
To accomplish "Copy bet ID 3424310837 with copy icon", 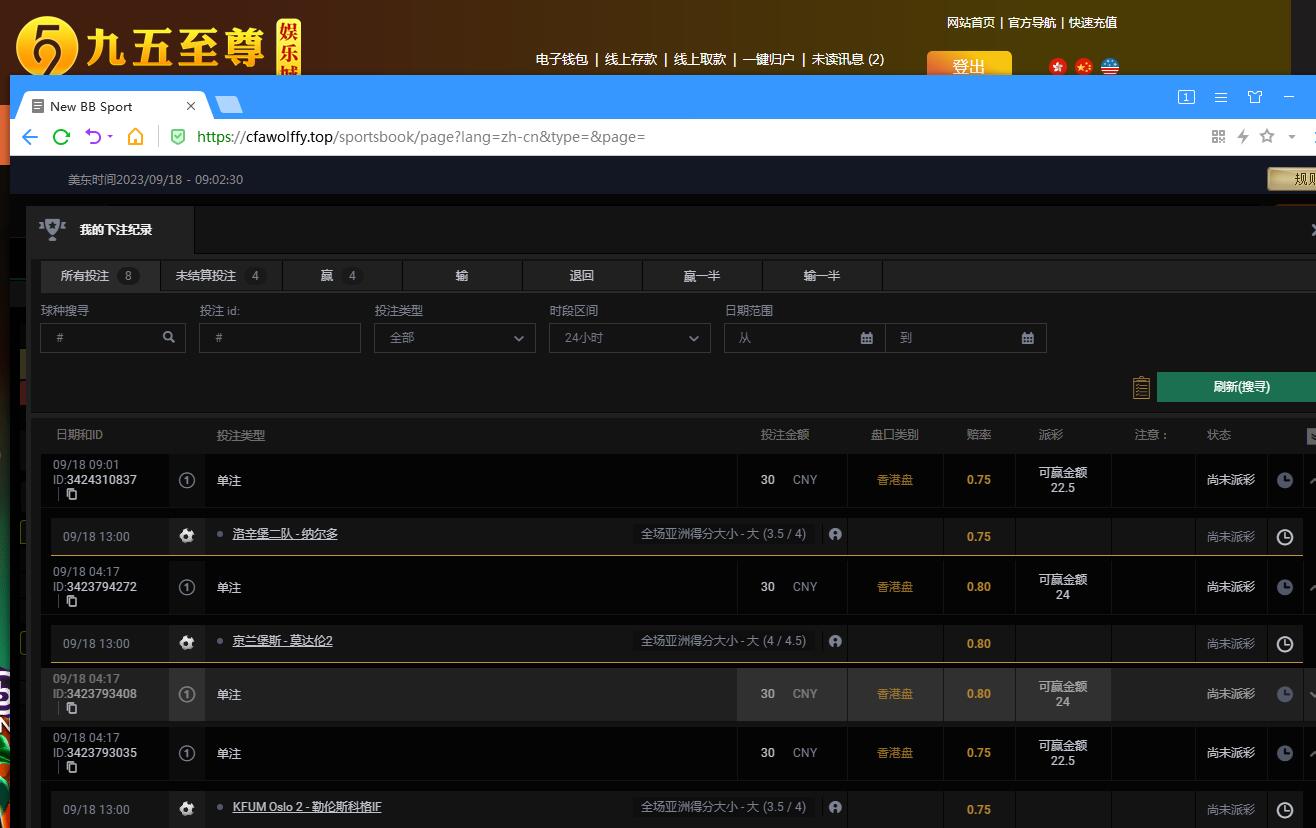I will pos(72,494).
